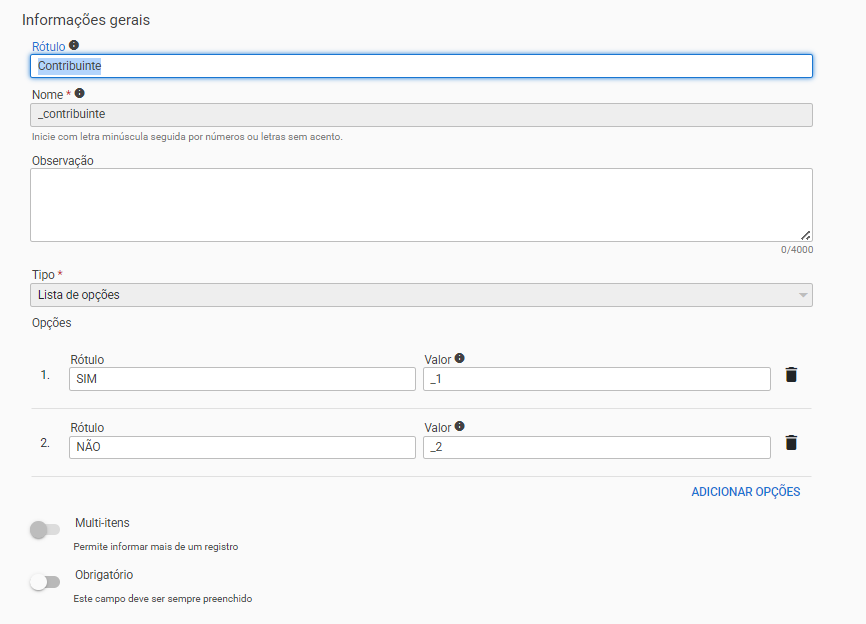Click the Nome field with _contribuinte
866x624 pixels.
[x=420, y=115]
